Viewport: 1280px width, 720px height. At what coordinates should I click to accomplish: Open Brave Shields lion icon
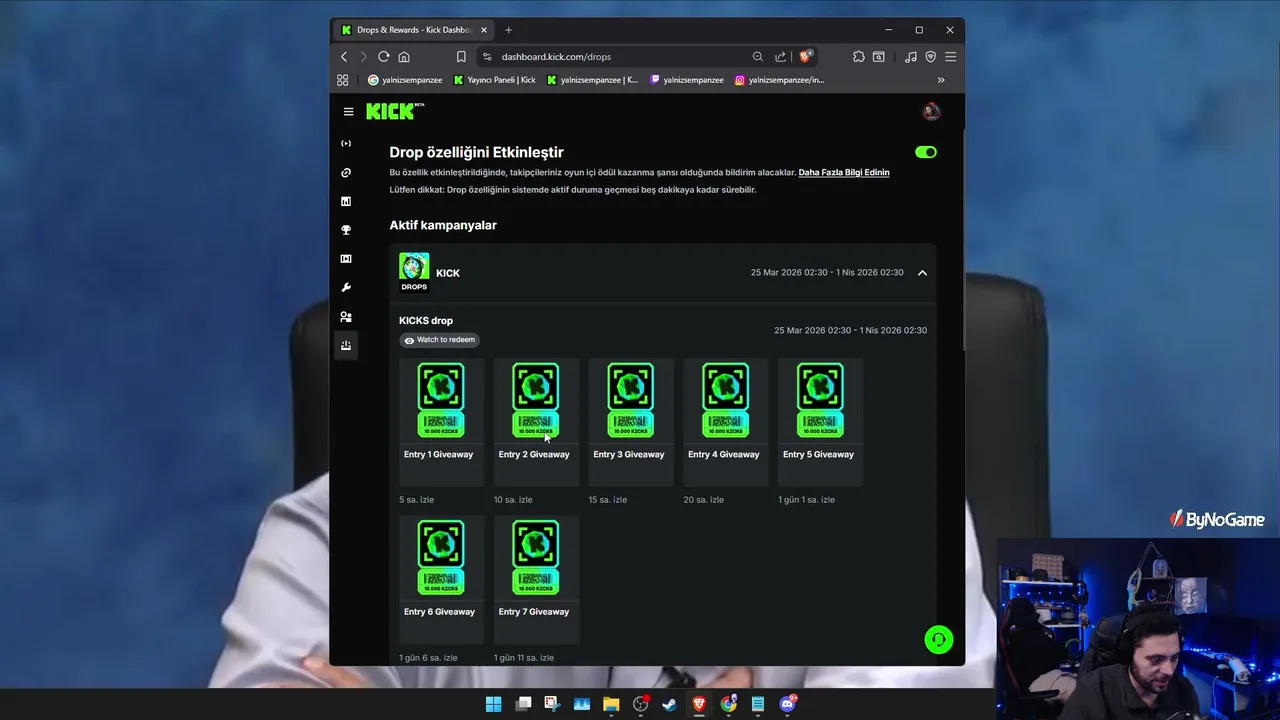pyautogui.click(x=806, y=57)
